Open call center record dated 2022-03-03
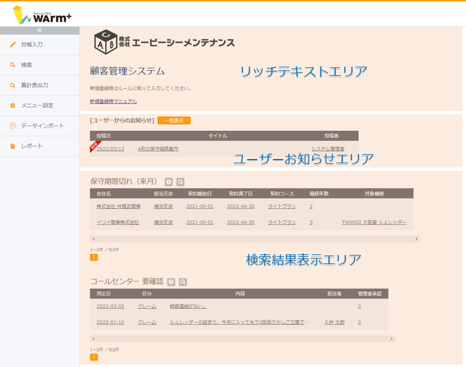 (x=110, y=306)
